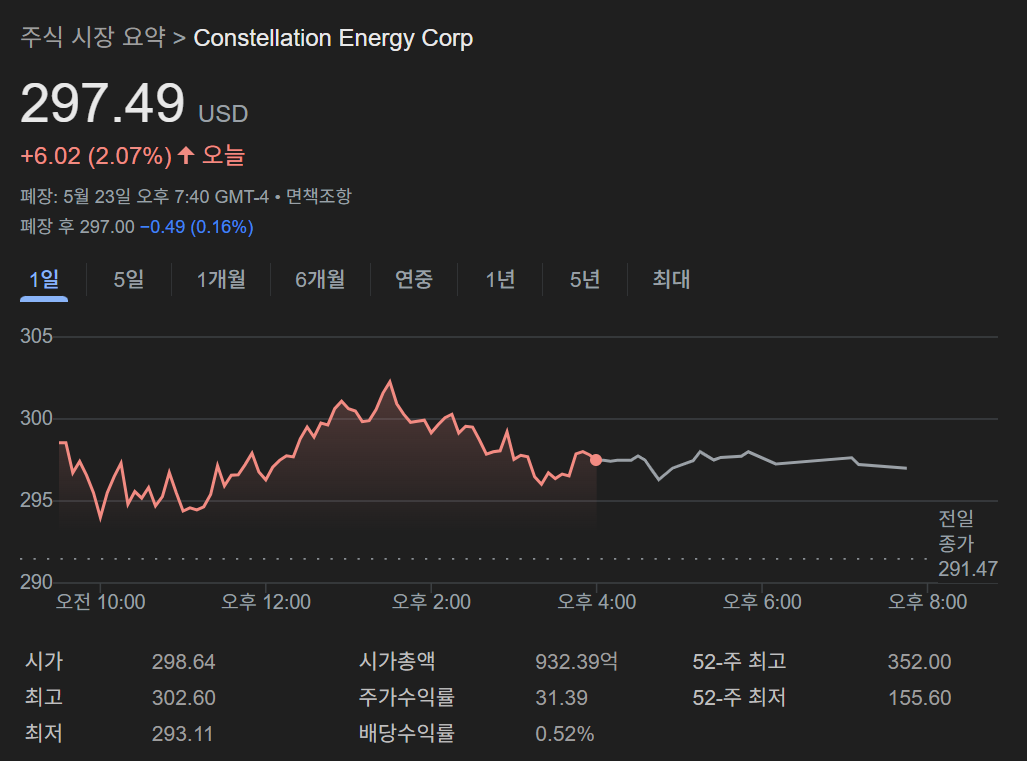
Task: Switch to the 5일 tab
Action: click(x=128, y=280)
